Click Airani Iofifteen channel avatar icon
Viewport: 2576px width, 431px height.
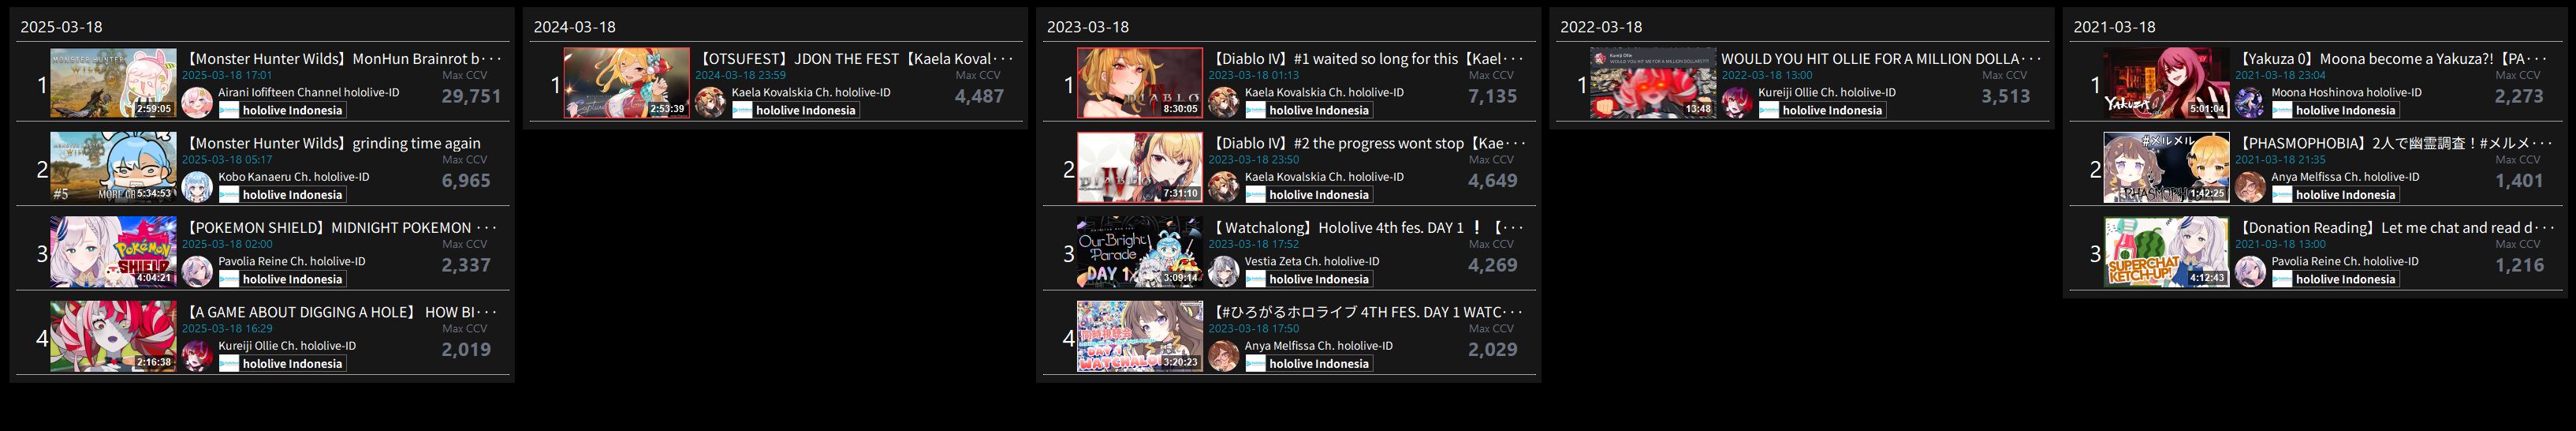click(197, 102)
